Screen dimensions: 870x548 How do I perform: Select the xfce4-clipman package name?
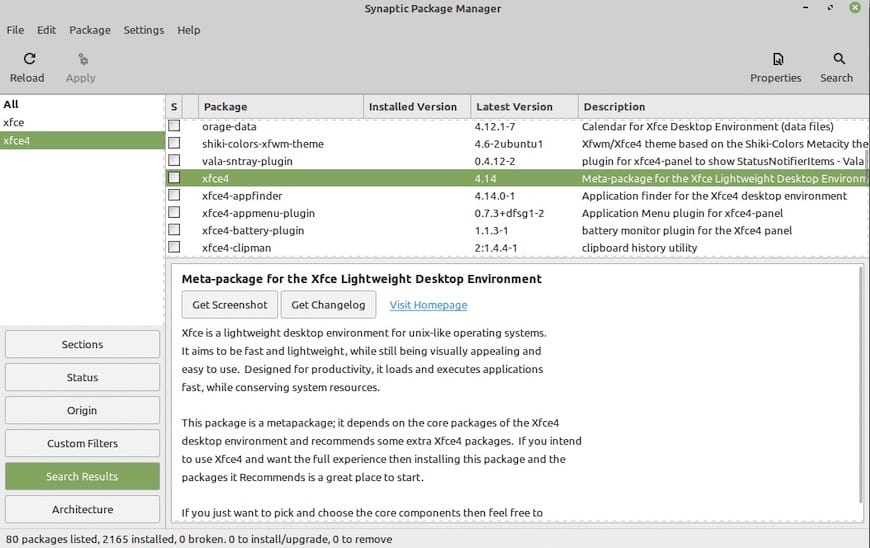[236, 247]
